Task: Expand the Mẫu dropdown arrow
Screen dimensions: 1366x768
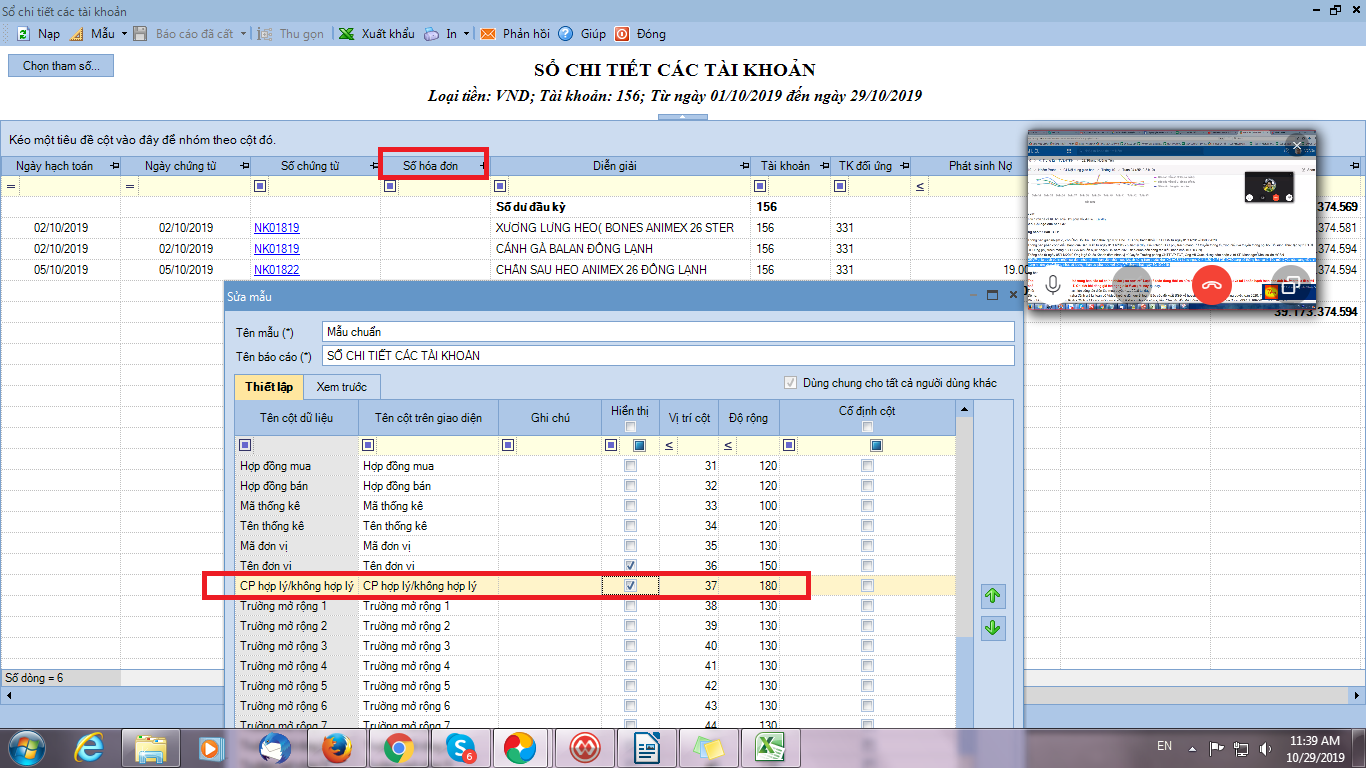Action: coord(124,34)
